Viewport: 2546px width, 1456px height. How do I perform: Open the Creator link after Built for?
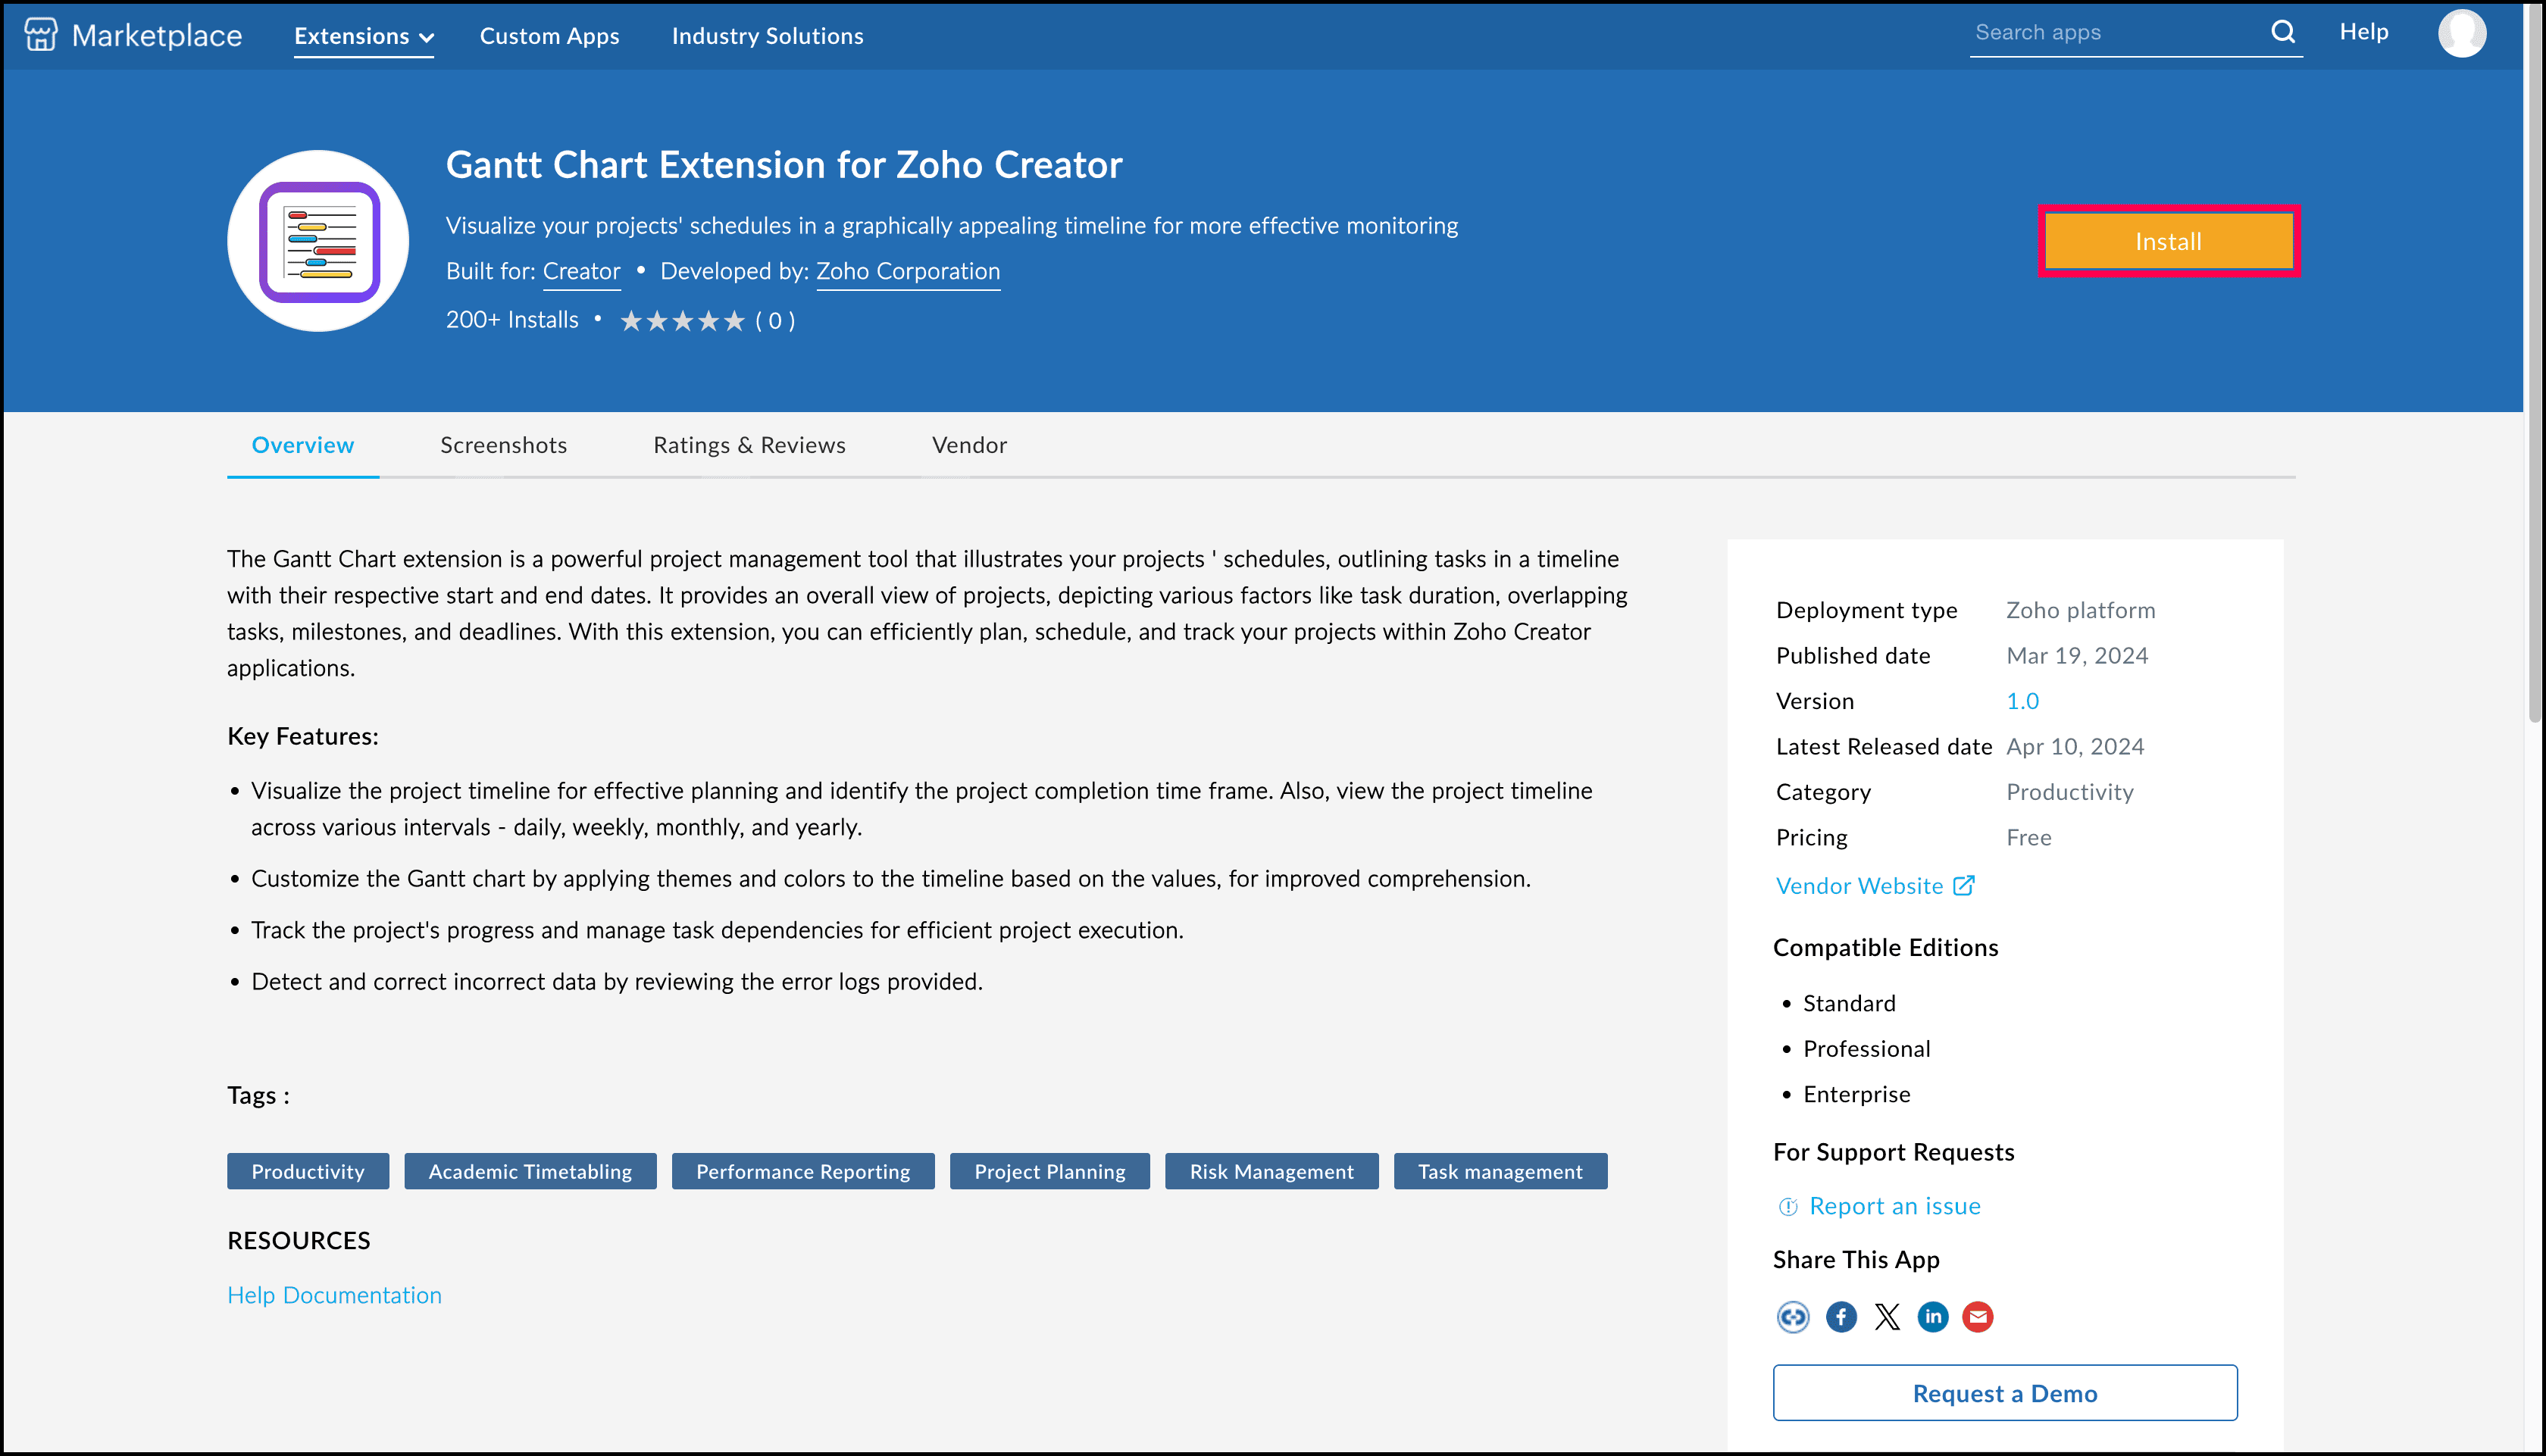point(582,271)
